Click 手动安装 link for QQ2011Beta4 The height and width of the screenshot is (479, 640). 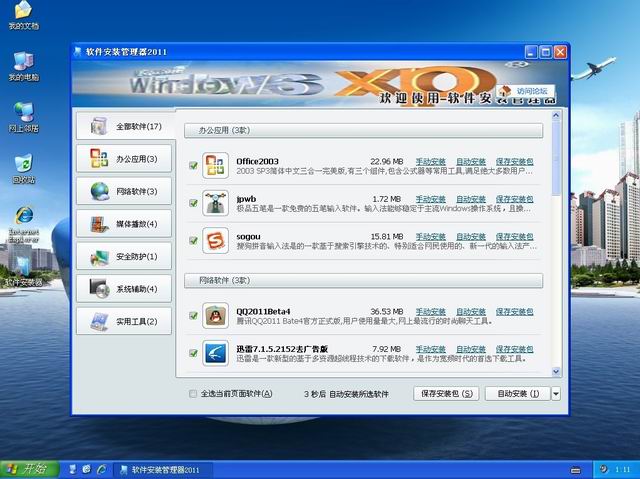click(x=431, y=312)
